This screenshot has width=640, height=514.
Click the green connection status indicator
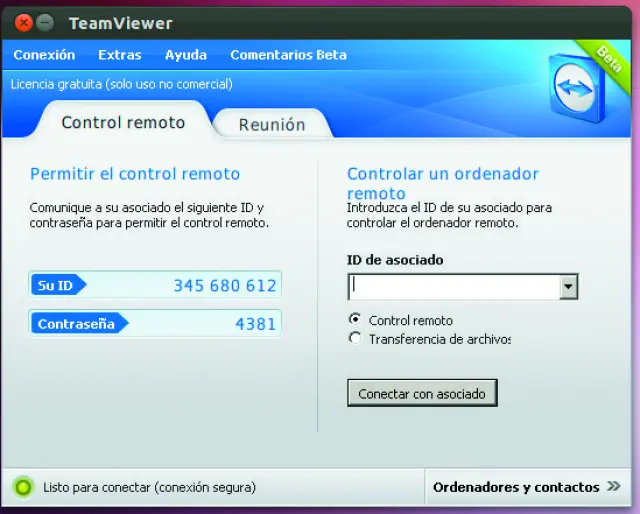23,488
